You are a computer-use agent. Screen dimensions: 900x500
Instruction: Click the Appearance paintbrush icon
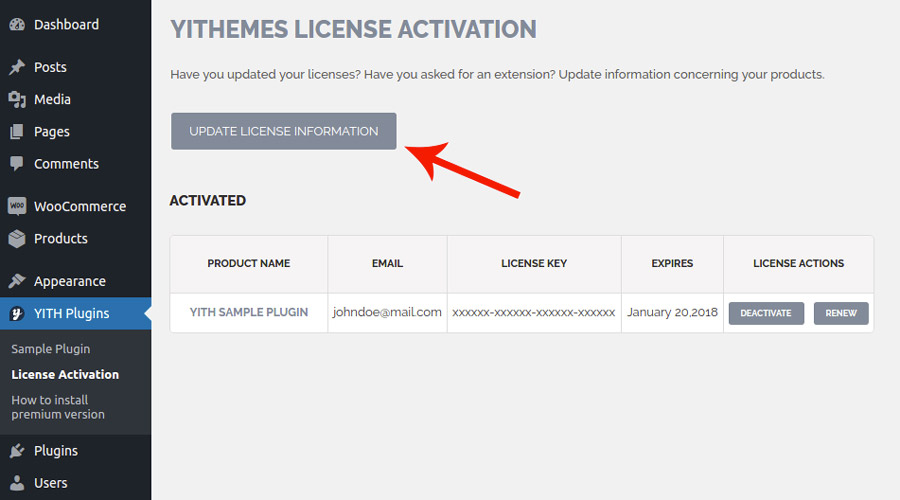(17, 281)
